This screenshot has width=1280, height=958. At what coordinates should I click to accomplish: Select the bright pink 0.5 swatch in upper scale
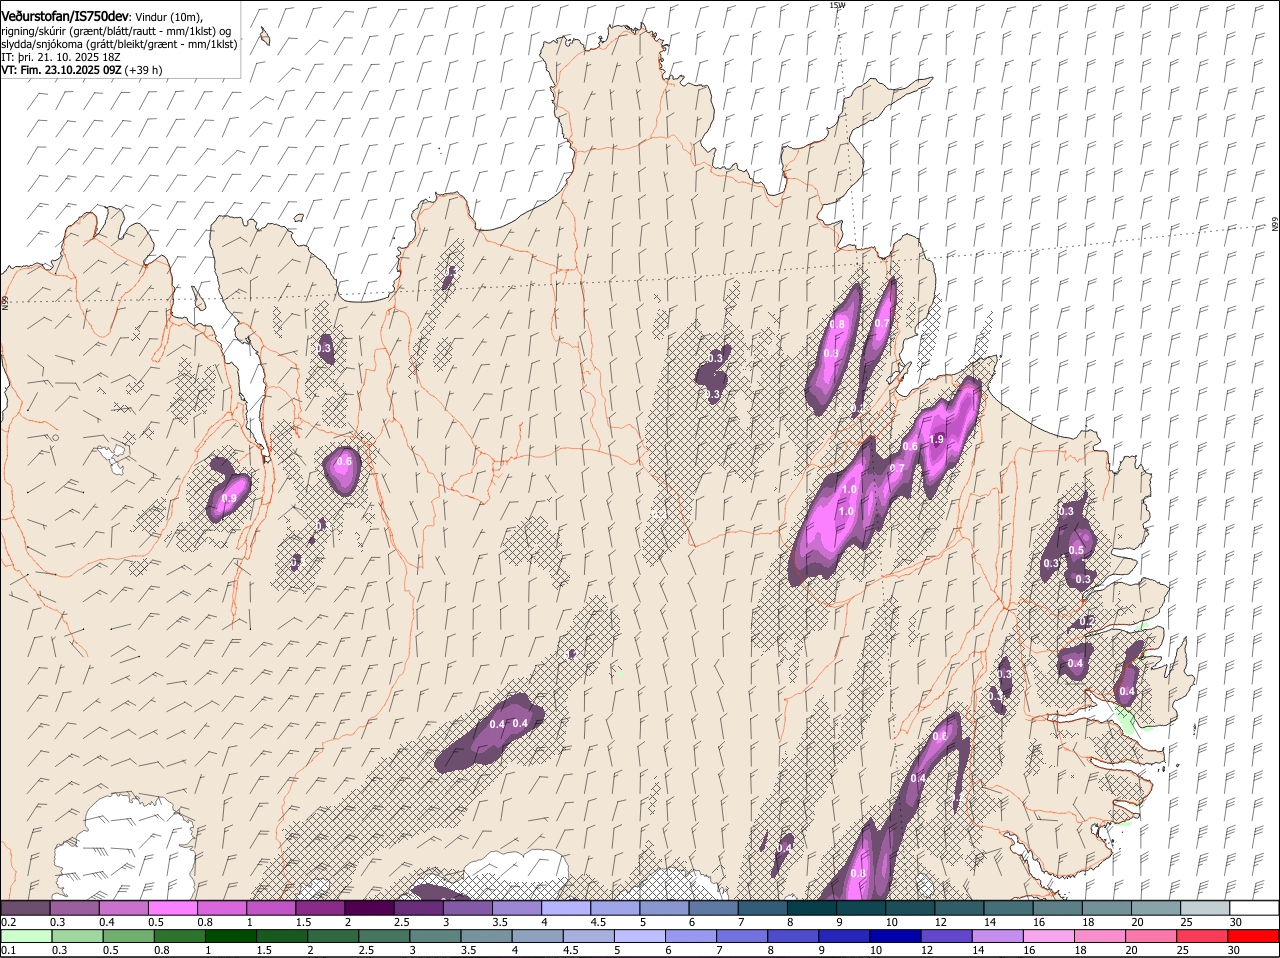173,908
